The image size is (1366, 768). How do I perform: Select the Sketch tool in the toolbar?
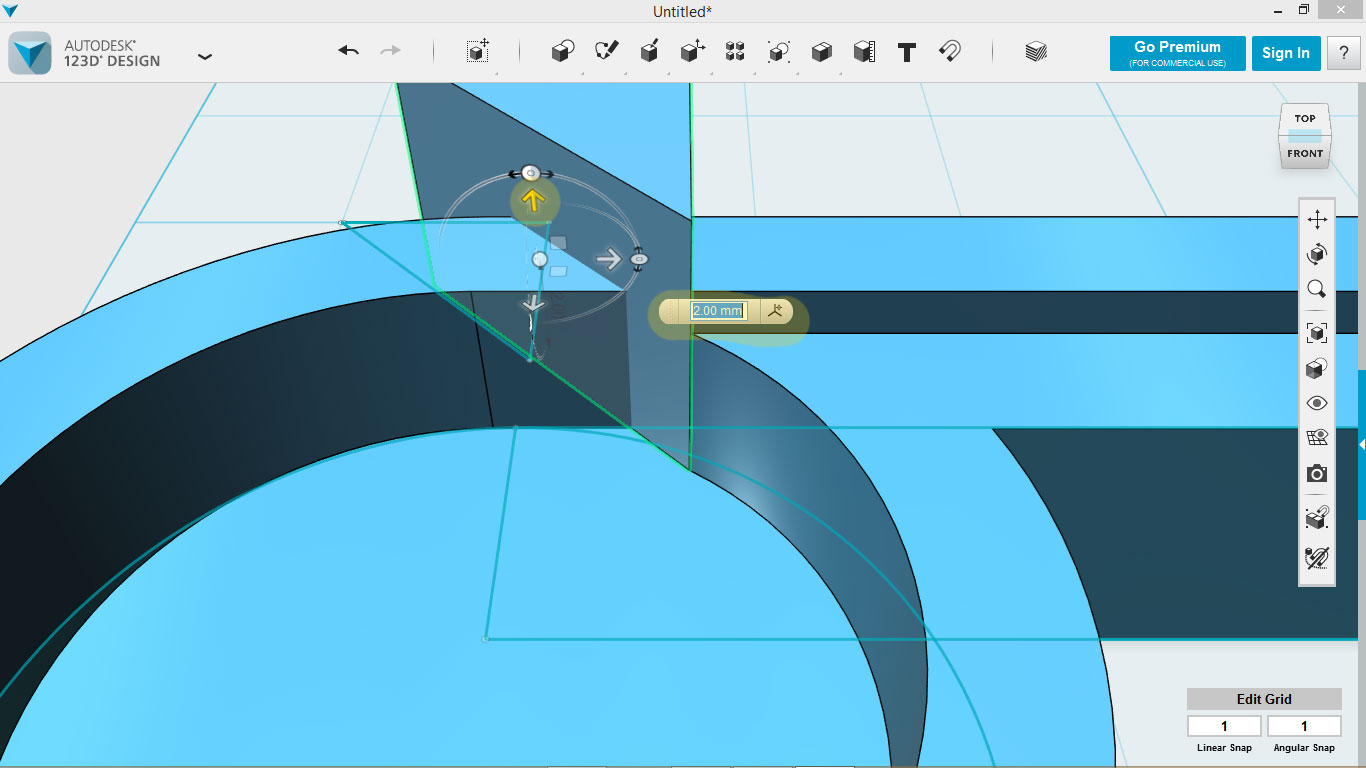pos(604,52)
